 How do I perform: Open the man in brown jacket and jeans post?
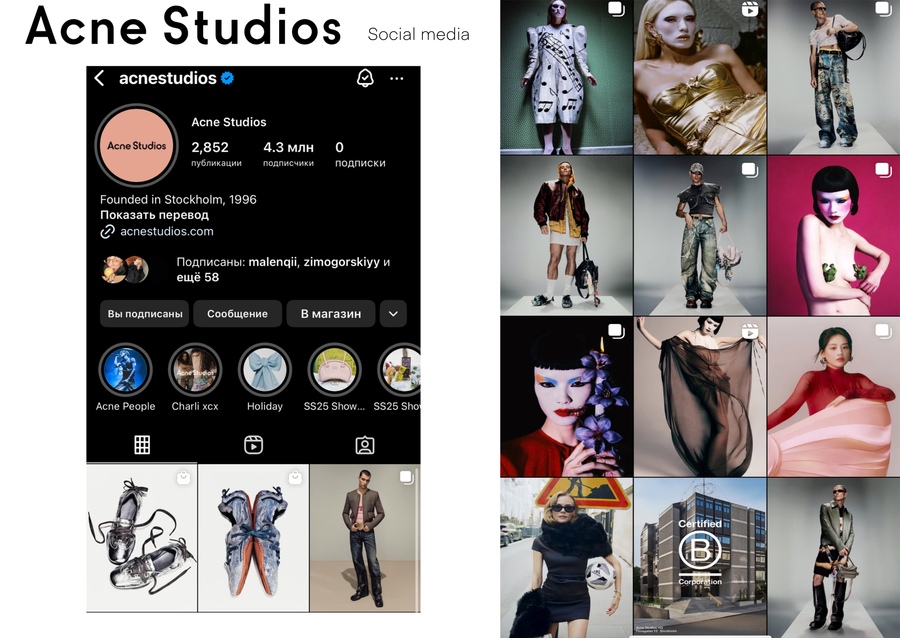point(365,538)
